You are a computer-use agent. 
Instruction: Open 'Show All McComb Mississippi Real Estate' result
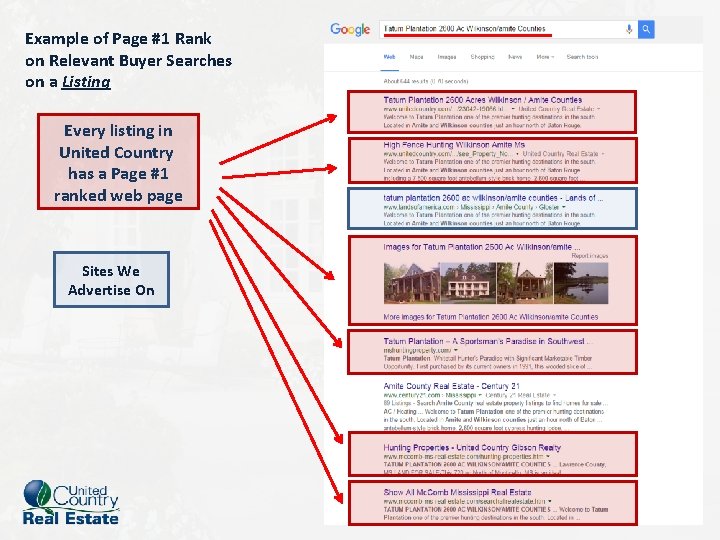457,492
